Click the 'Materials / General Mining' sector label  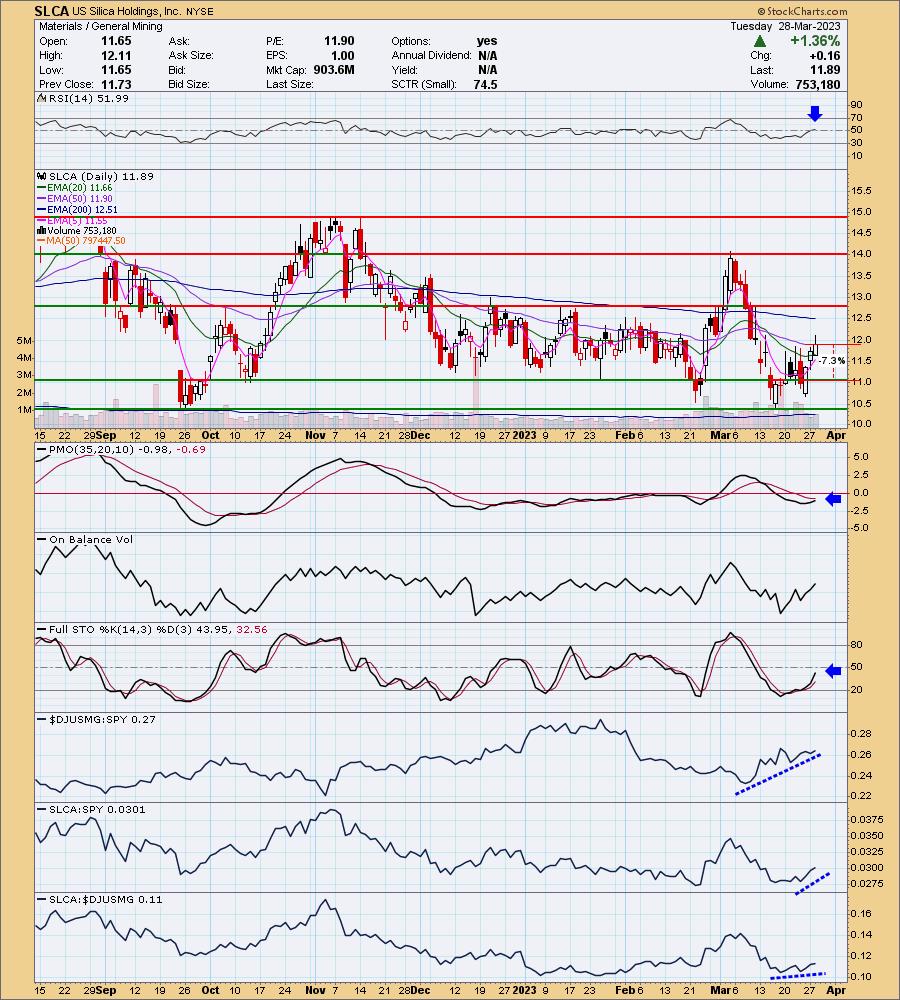point(101,26)
